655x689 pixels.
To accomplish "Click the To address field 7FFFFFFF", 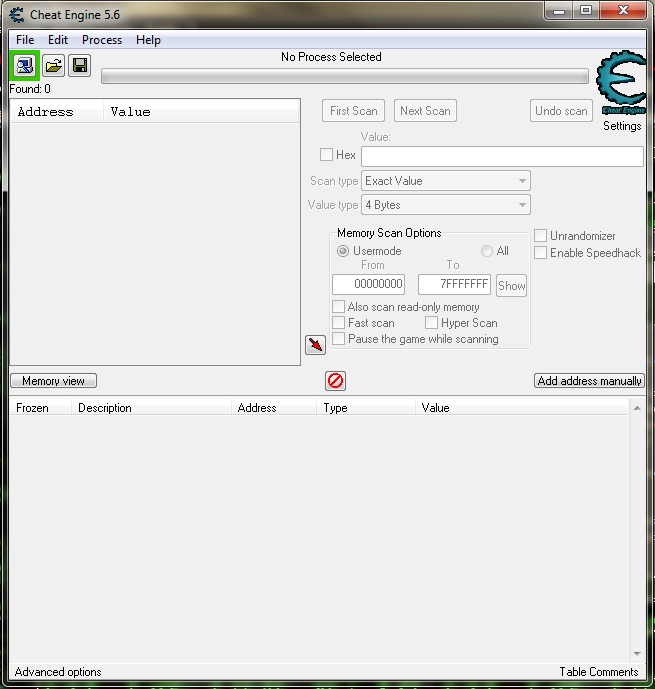I will (454, 284).
